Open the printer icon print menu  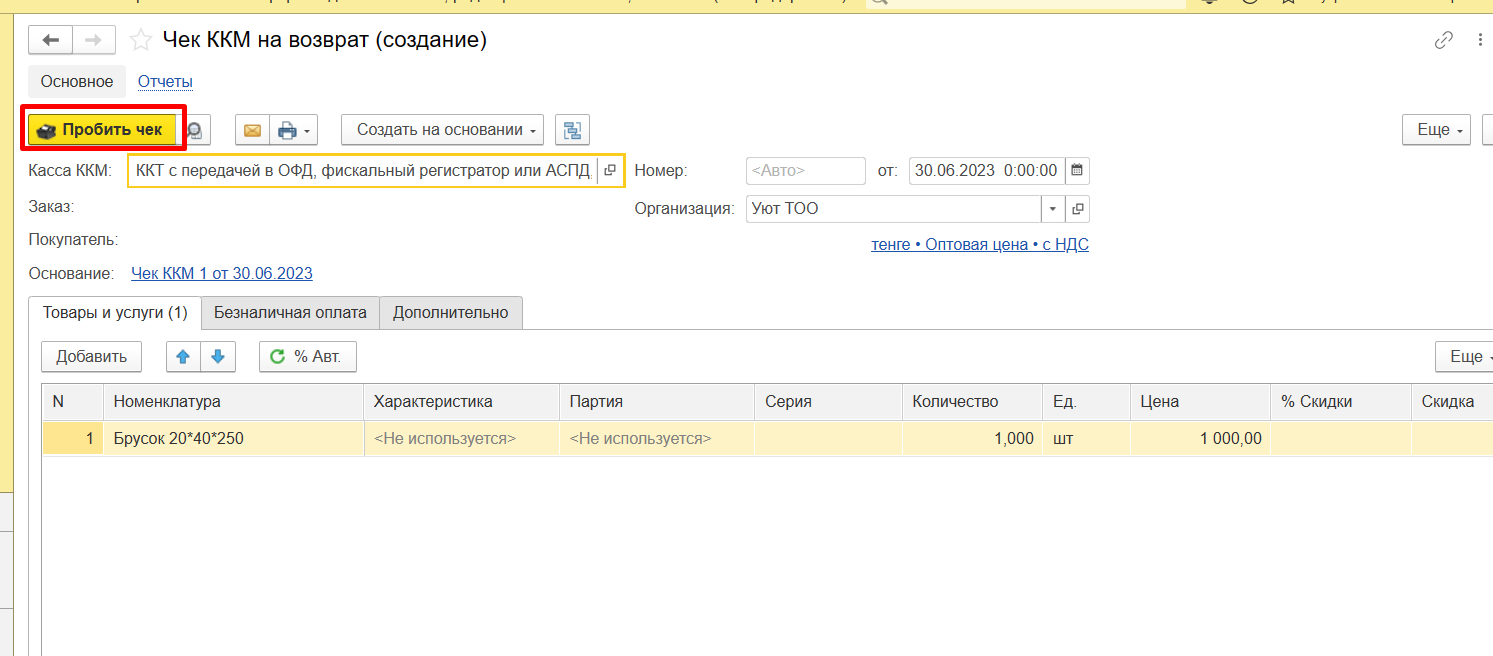tap(294, 130)
